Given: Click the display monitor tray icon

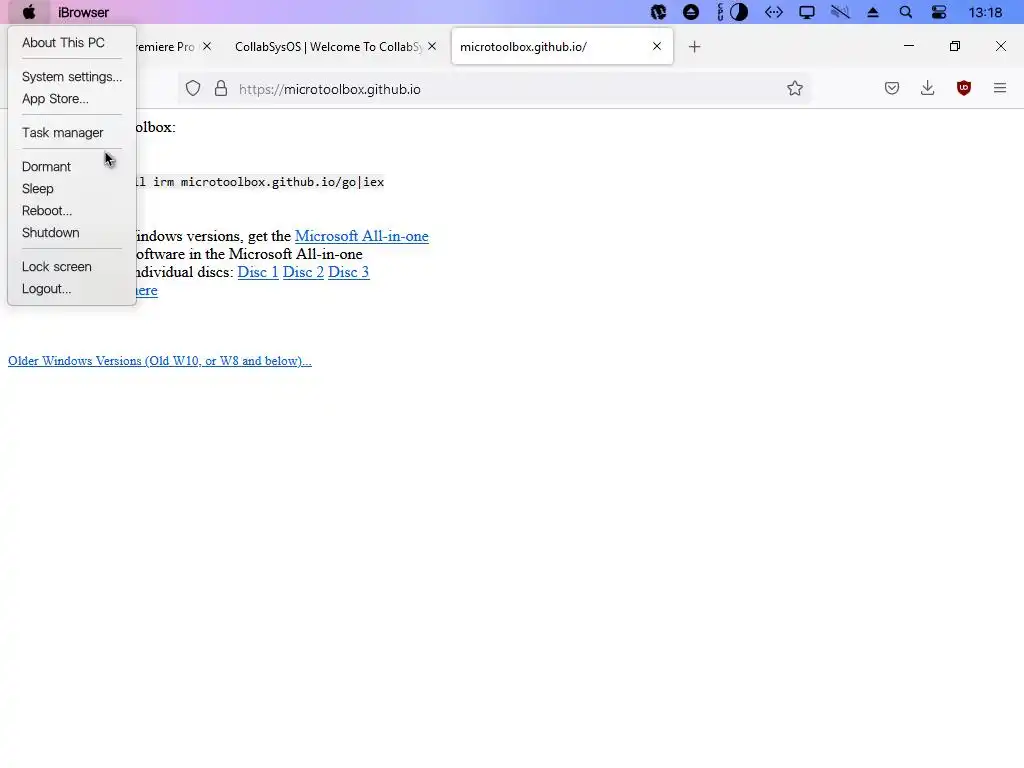Looking at the screenshot, I should tap(807, 12).
